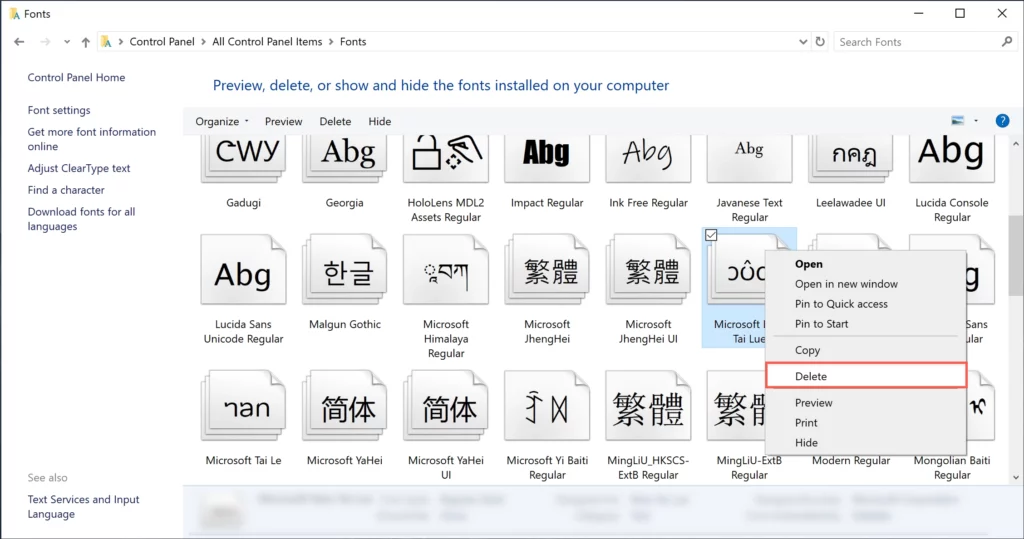Click the Hide toolbar button
Image resolution: width=1024 pixels, height=539 pixels.
coord(379,122)
